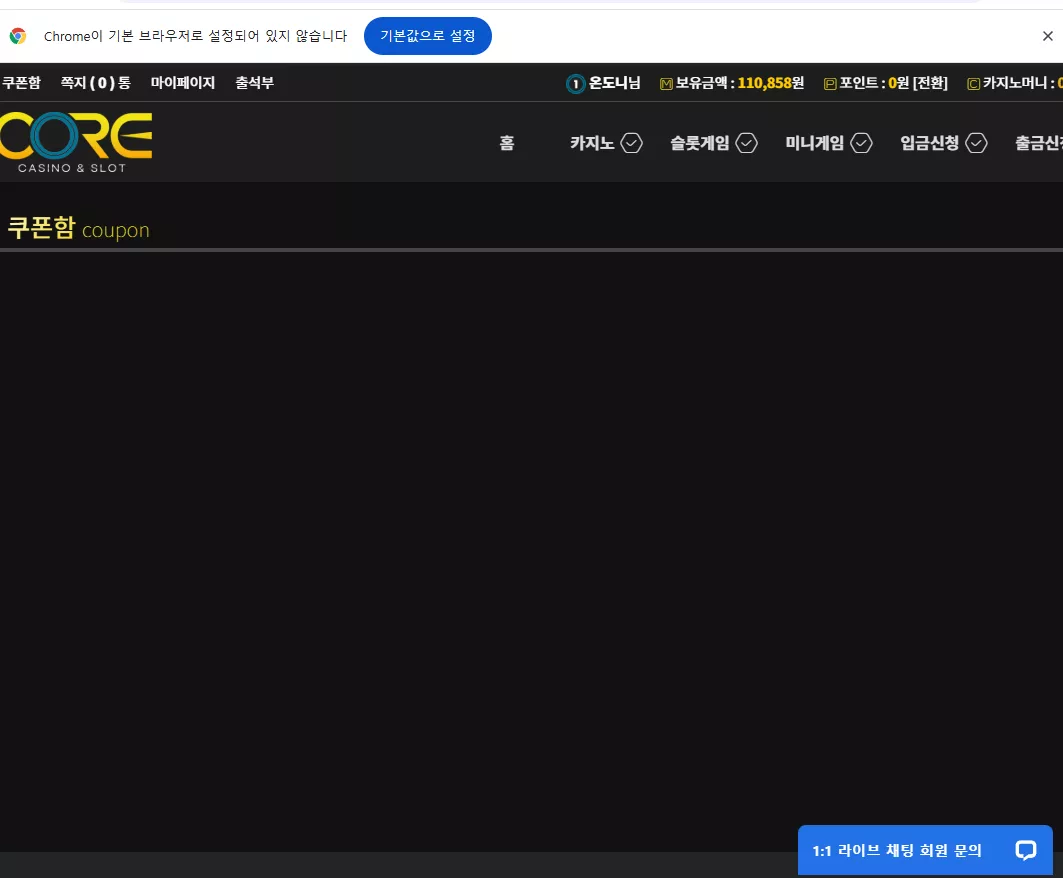Click the CORE Casino & Slot logo

pos(75,142)
